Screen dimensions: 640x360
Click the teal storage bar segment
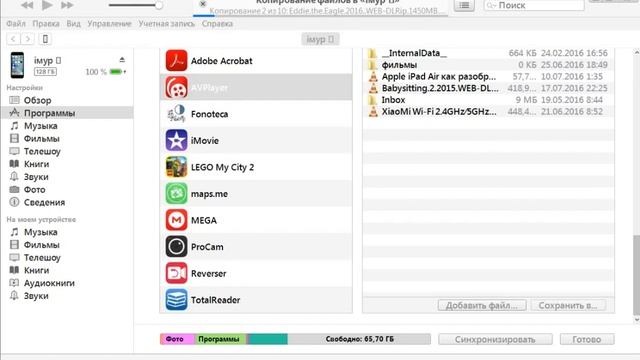[x=268, y=339]
